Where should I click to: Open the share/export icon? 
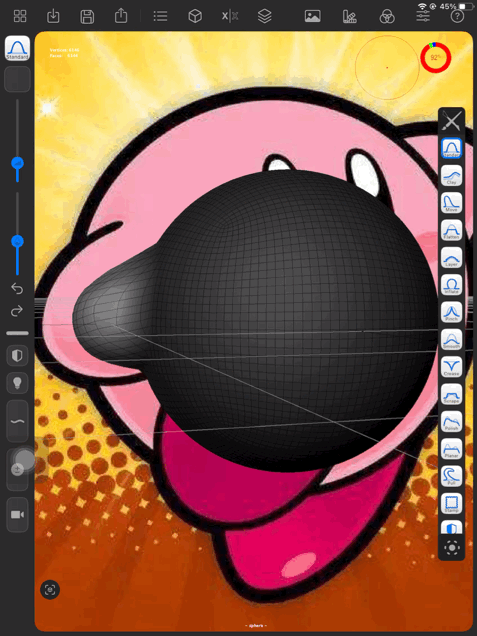(x=121, y=16)
